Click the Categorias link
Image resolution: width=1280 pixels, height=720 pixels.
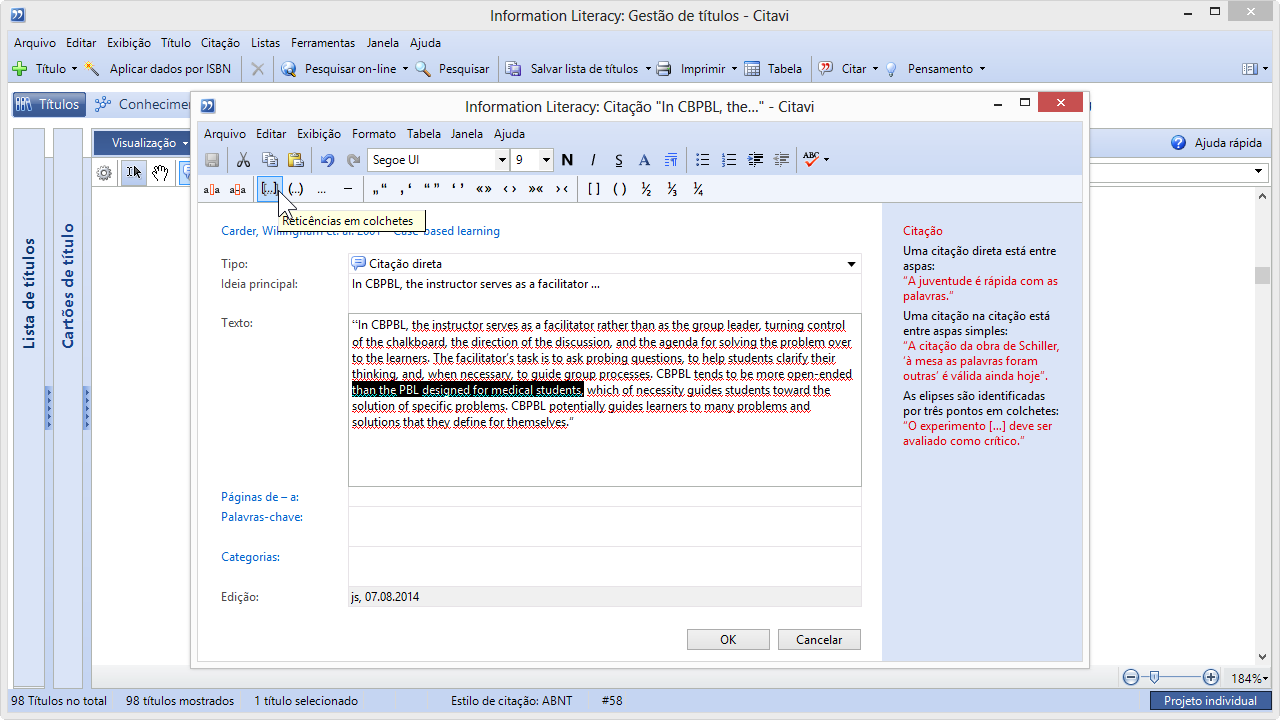coord(250,557)
